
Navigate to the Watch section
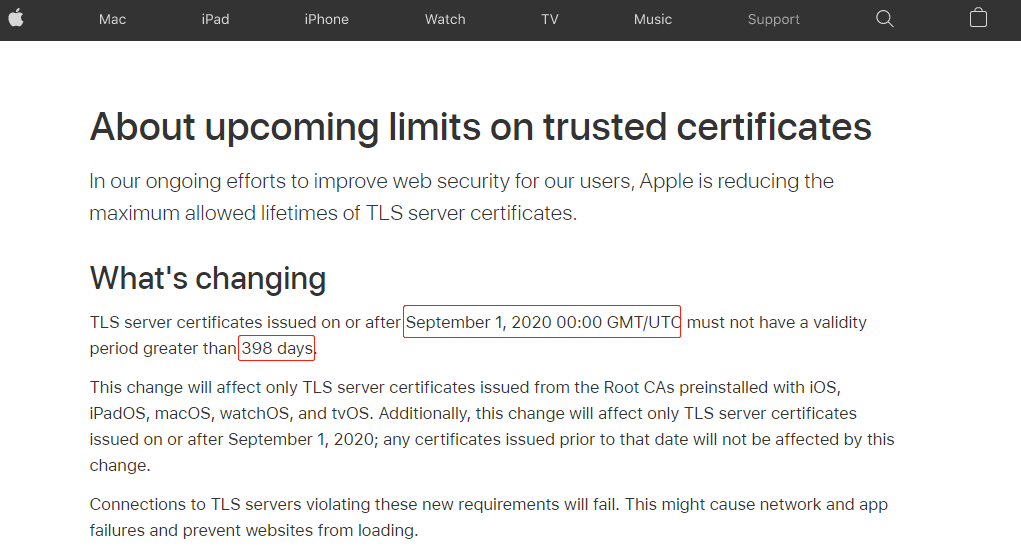[x=445, y=19]
